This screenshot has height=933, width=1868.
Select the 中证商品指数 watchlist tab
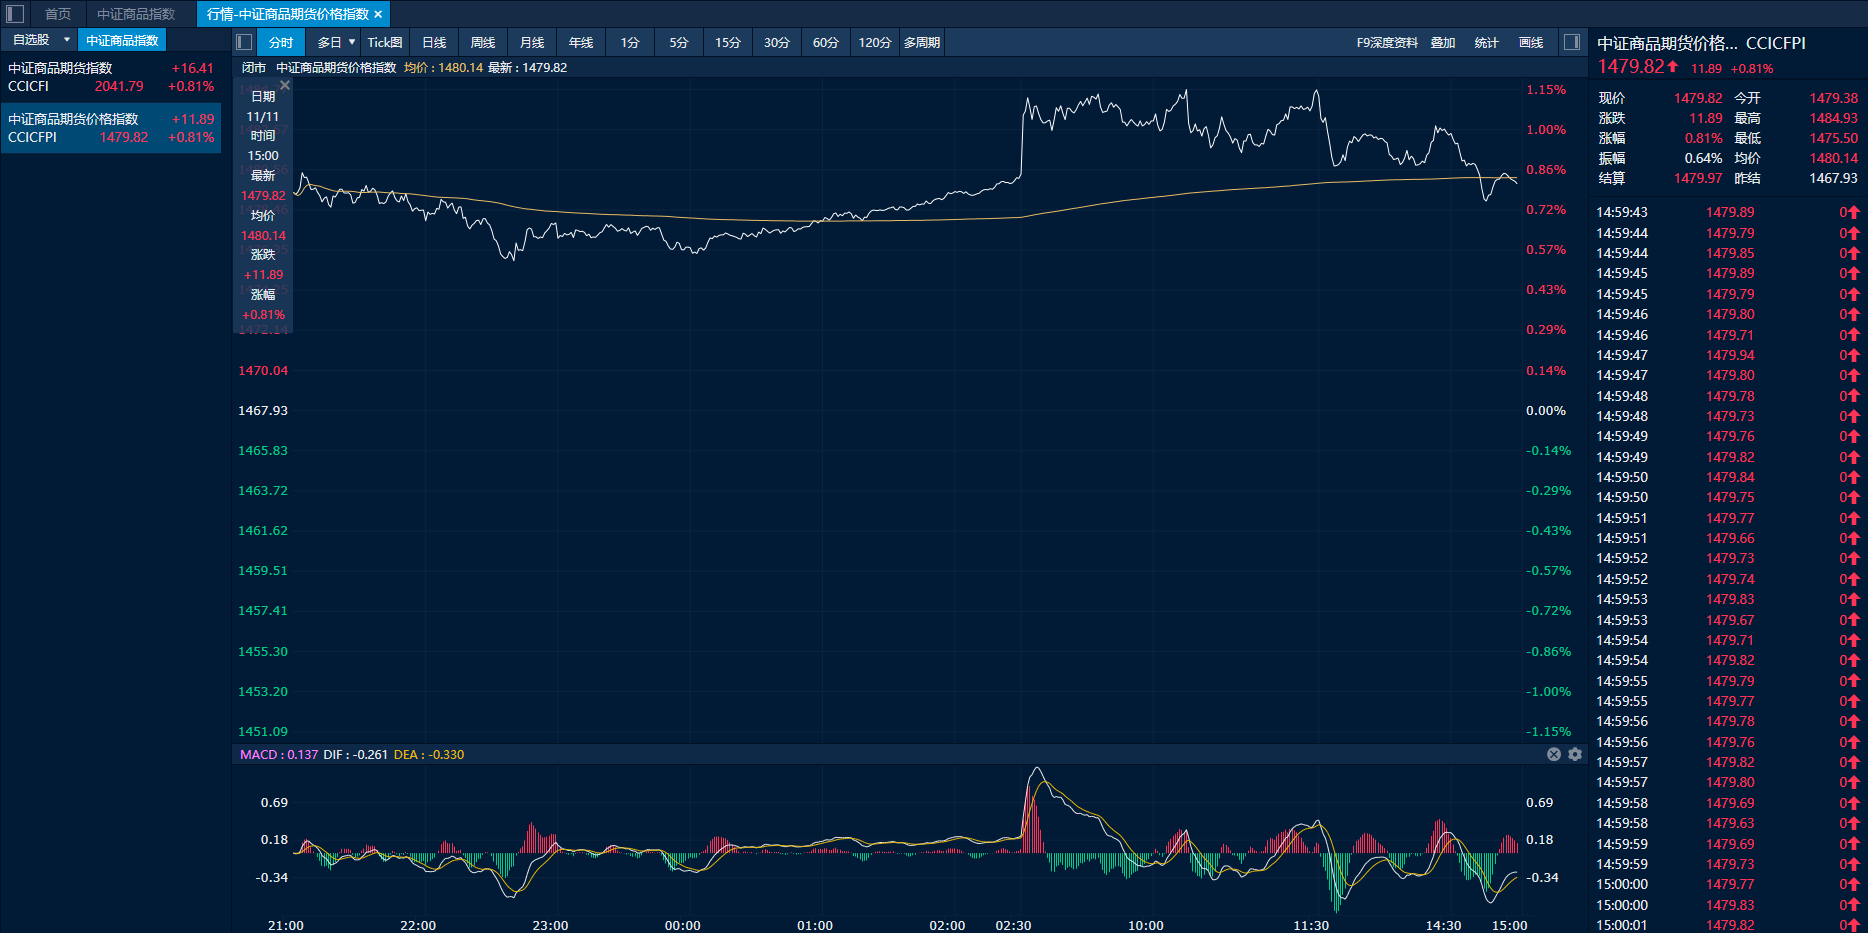122,40
